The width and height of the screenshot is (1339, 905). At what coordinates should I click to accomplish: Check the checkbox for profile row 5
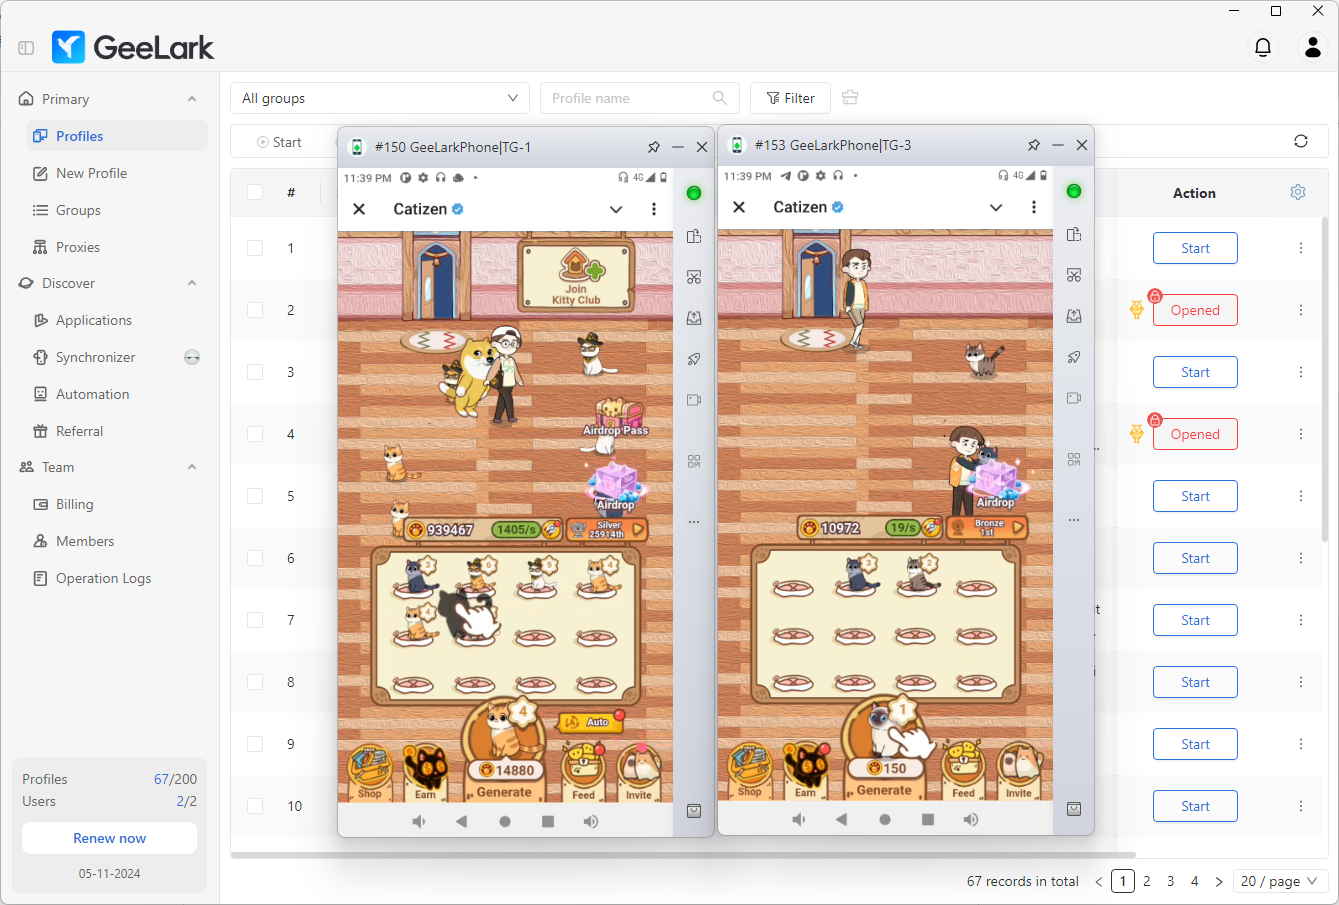coord(255,496)
